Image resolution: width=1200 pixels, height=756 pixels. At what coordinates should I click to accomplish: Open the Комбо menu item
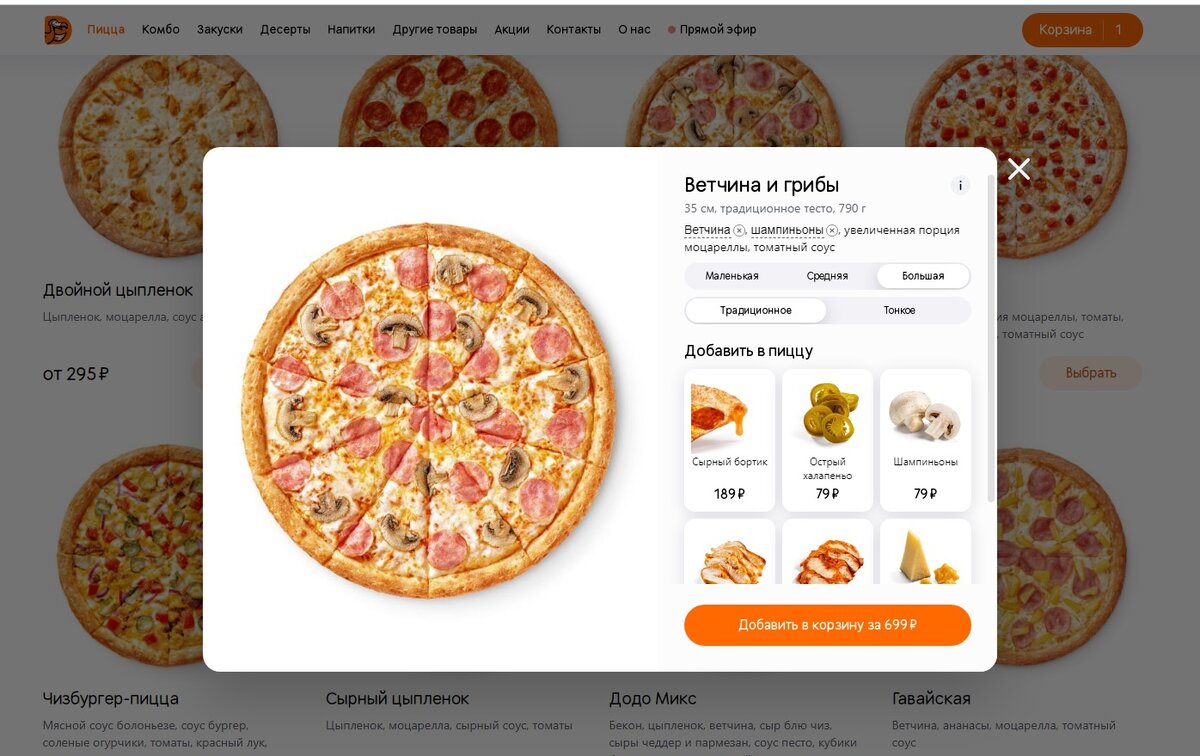click(161, 30)
